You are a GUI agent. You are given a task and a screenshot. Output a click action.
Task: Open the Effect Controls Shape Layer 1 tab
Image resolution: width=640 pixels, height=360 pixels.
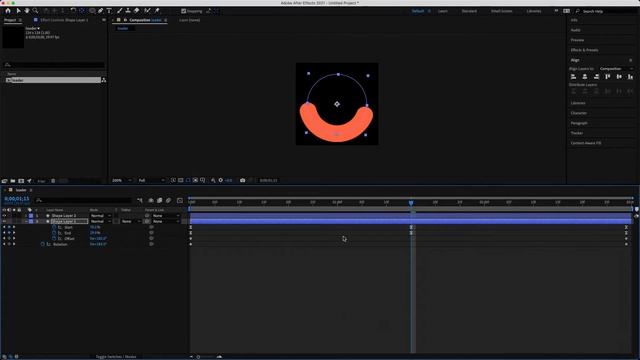pyautogui.click(x=64, y=20)
